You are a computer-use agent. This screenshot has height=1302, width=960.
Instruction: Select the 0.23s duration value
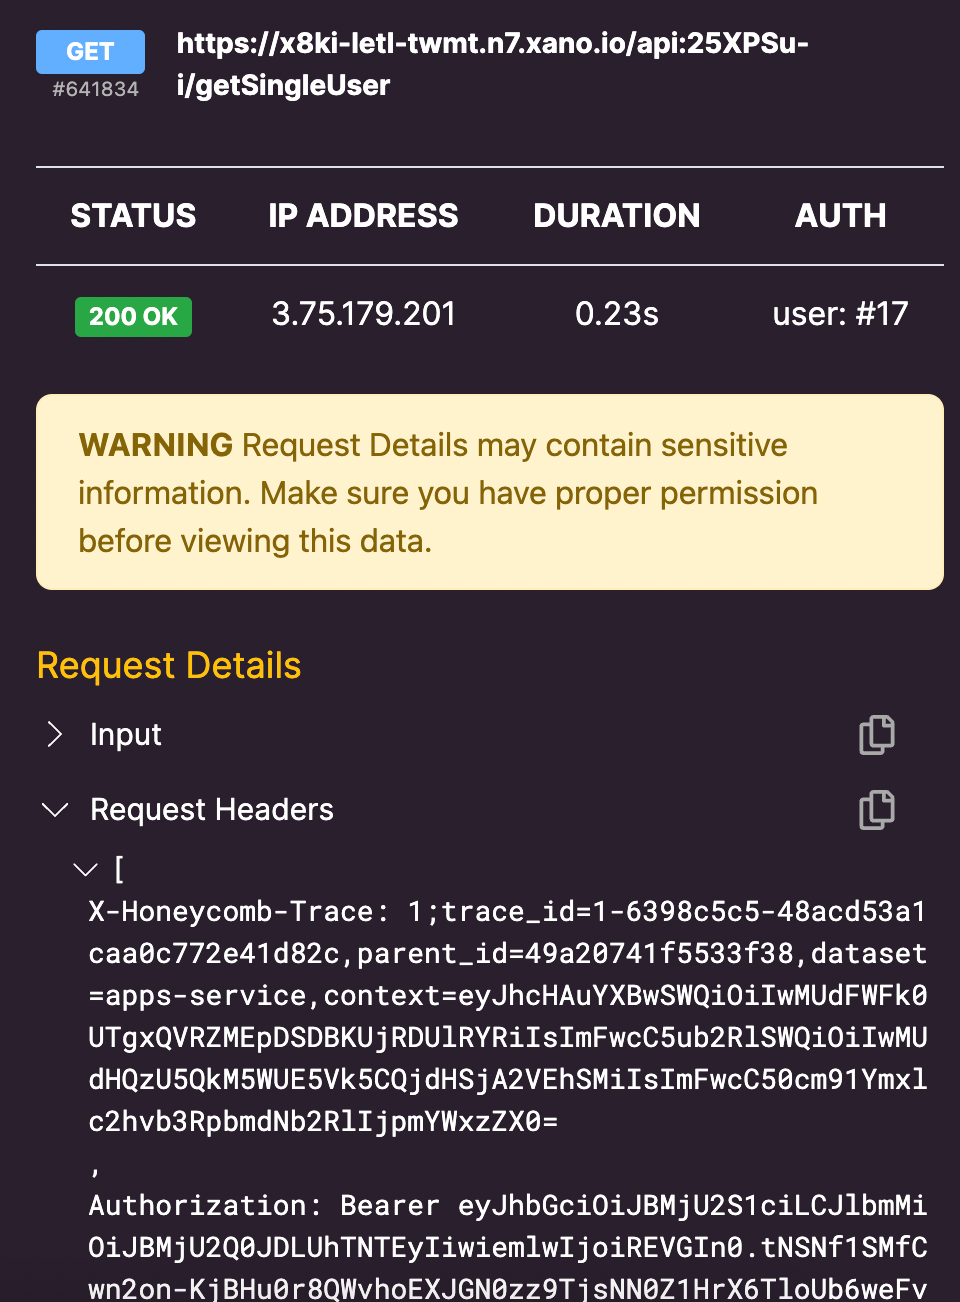click(x=617, y=314)
